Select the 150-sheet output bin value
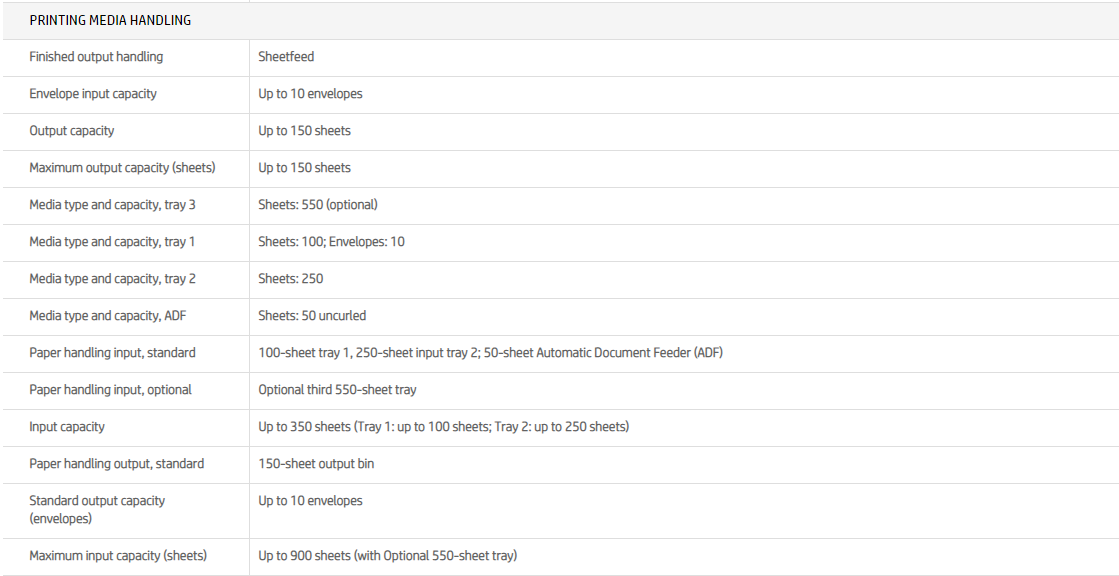Viewport: 1119px width, 576px height. (x=316, y=464)
